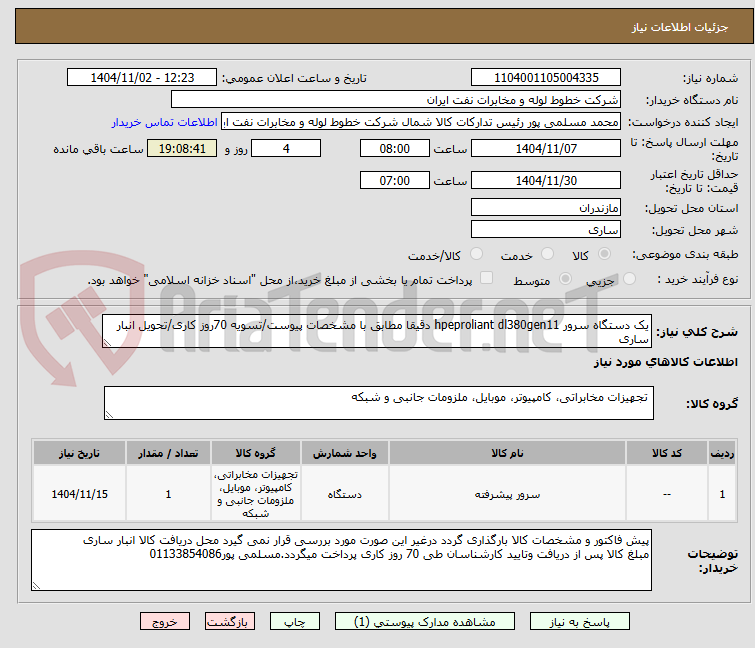The width and height of the screenshot is (755, 648).
Task: Select the متوسط purchase type radio
Action: pyautogui.click(x=565, y=279)
